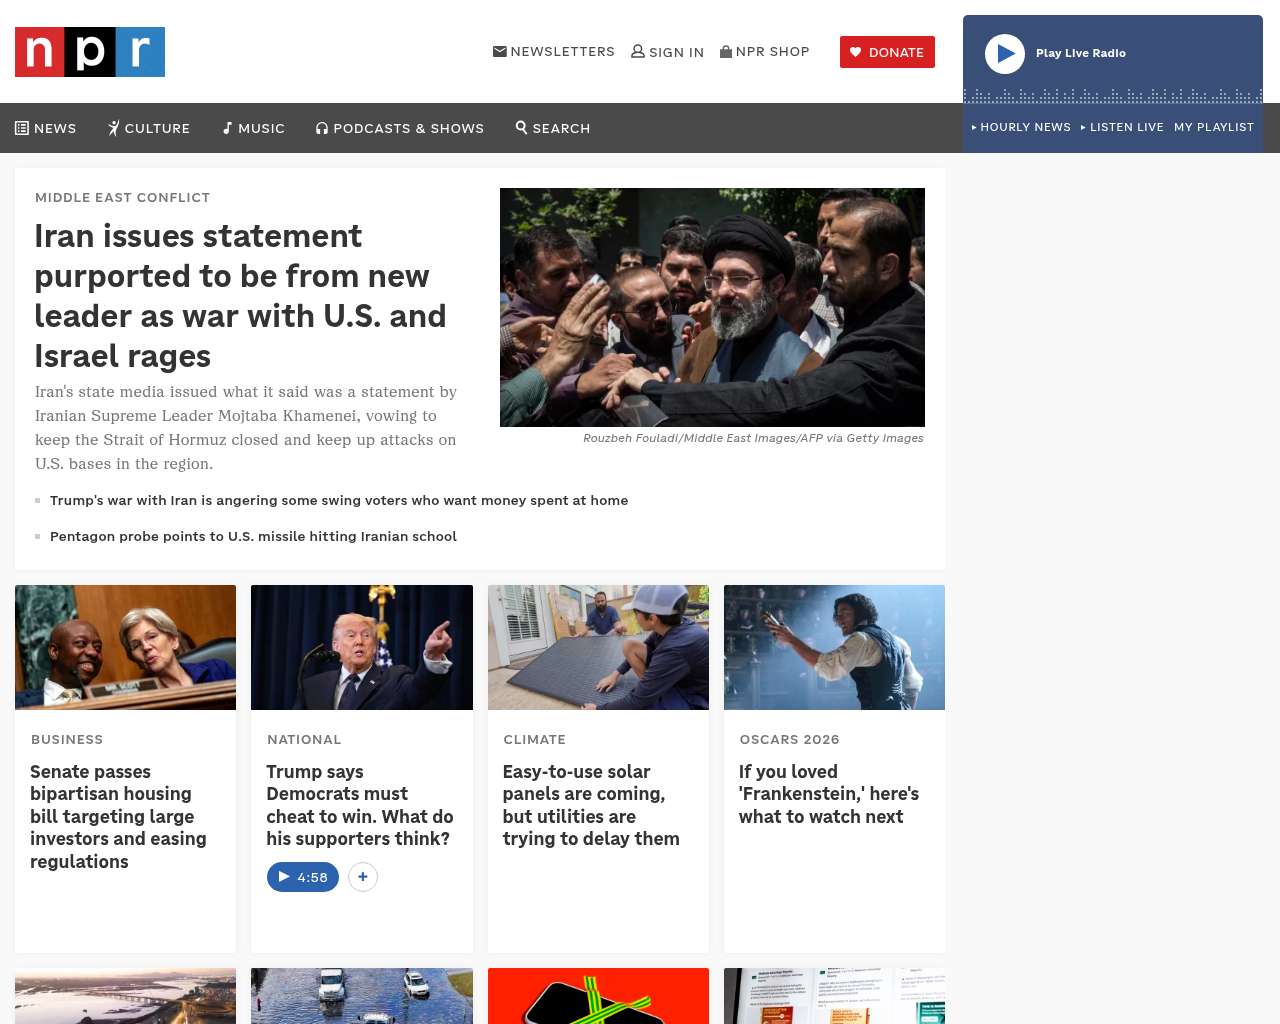This screenshot has width=1280, height=1024.
Task: Open the documents screenshot thumbnail
Action: click(834, 996)
